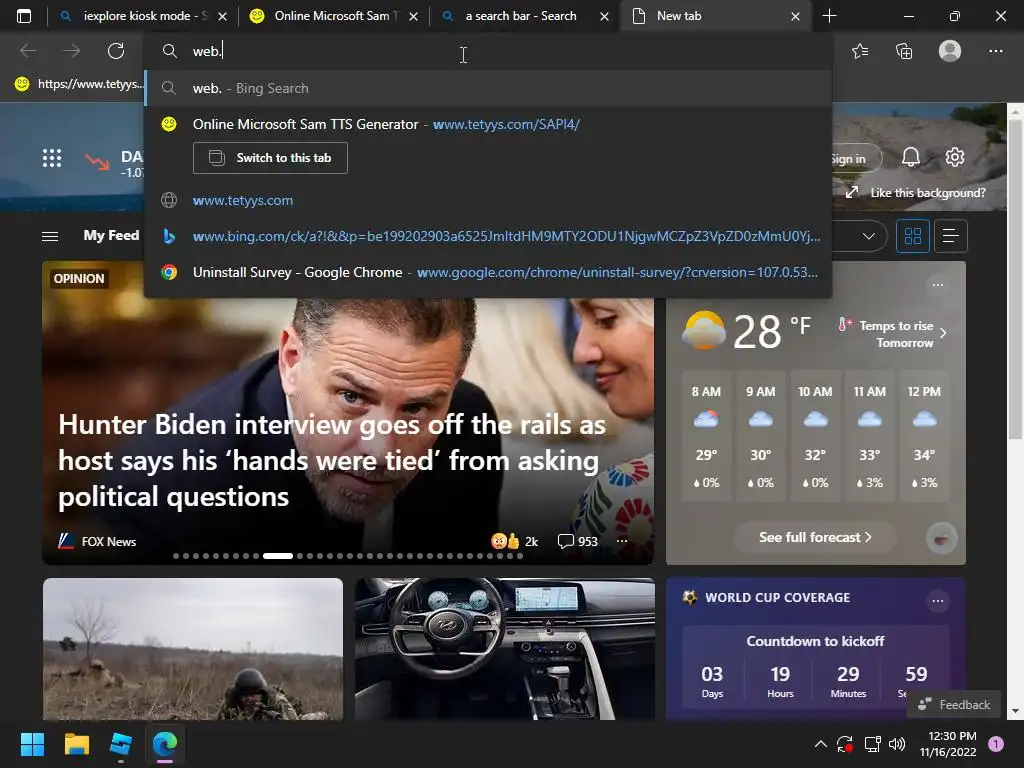Choose the www.tetyys.com suggestion
The image size is (1024, 768).
pyautogui.click(x=487, y=200)
